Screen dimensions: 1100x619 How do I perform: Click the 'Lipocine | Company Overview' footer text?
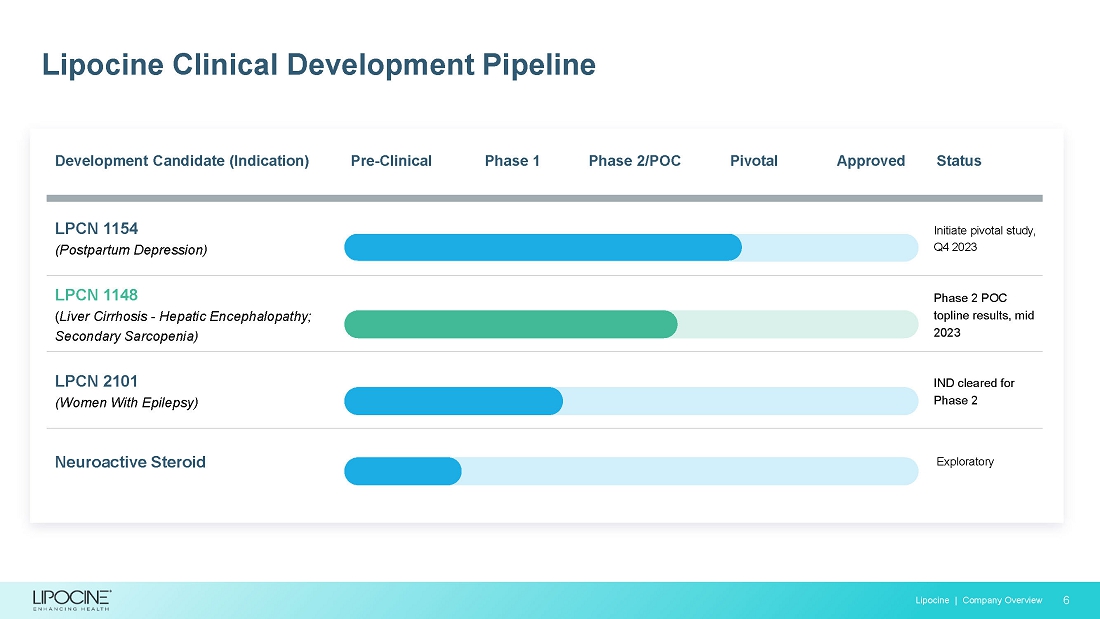coord(978,600)
